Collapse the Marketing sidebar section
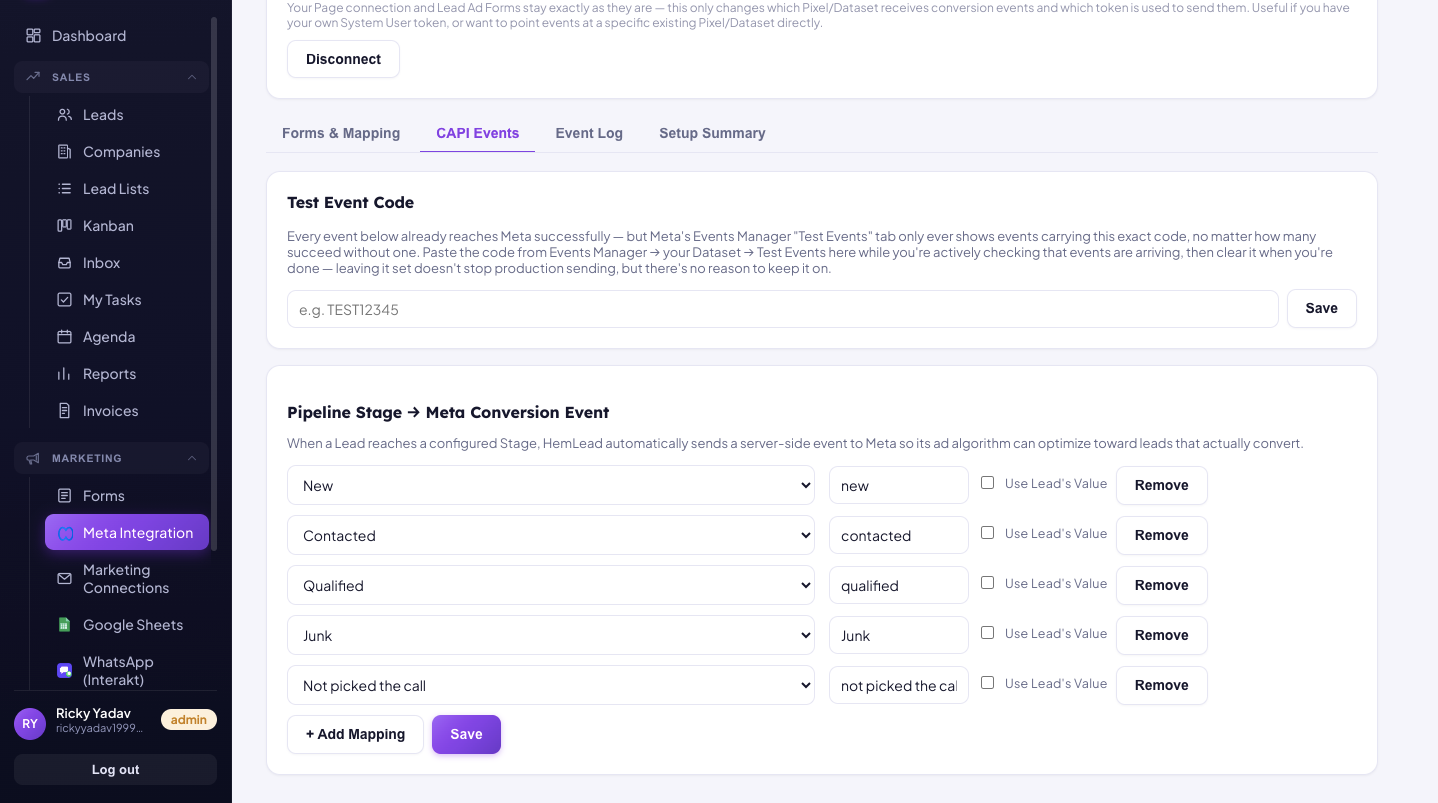This screenshot has width=1438, height=803. click(x=111, y=458)
